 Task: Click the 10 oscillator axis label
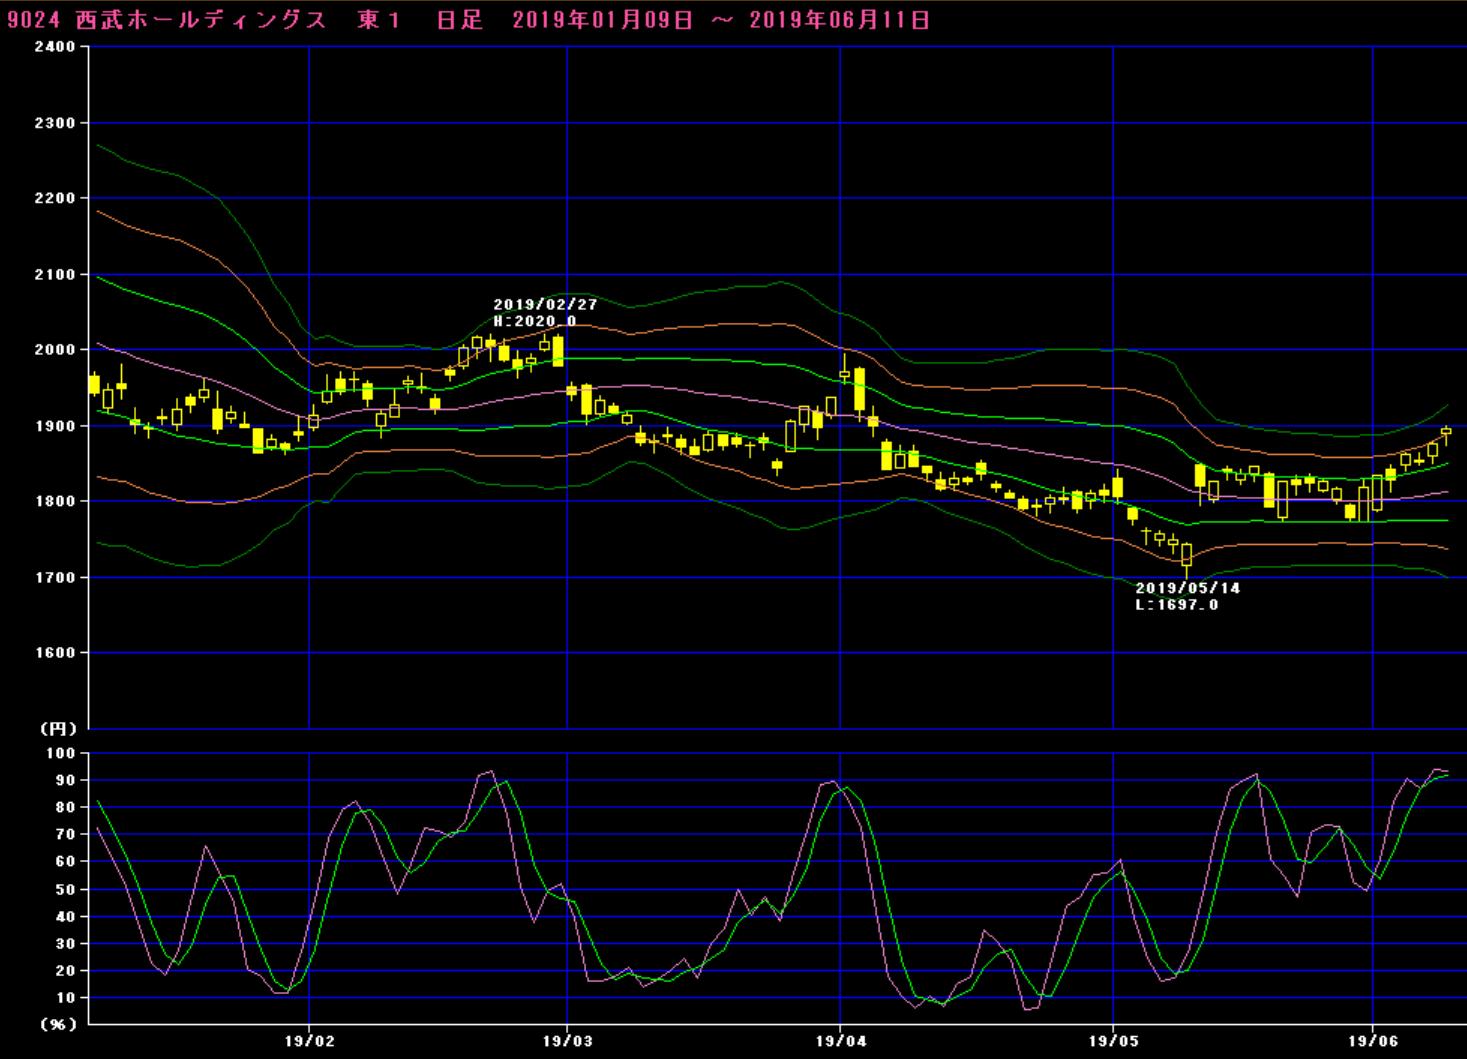66,998
